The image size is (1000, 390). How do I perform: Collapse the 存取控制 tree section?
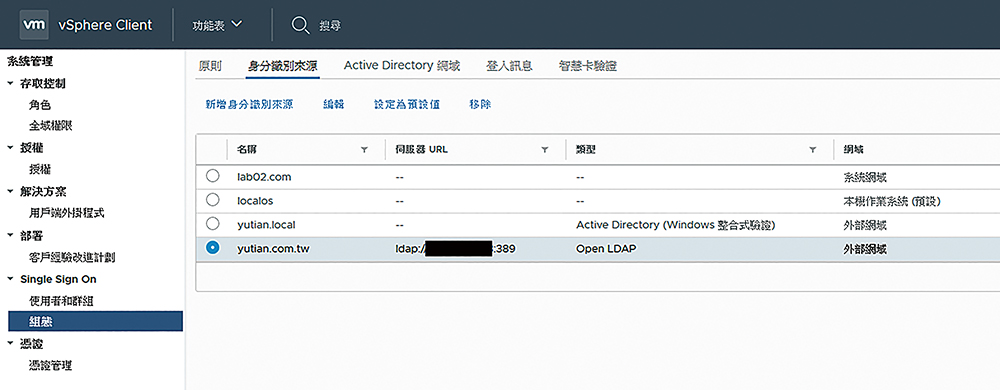[10, 83]
